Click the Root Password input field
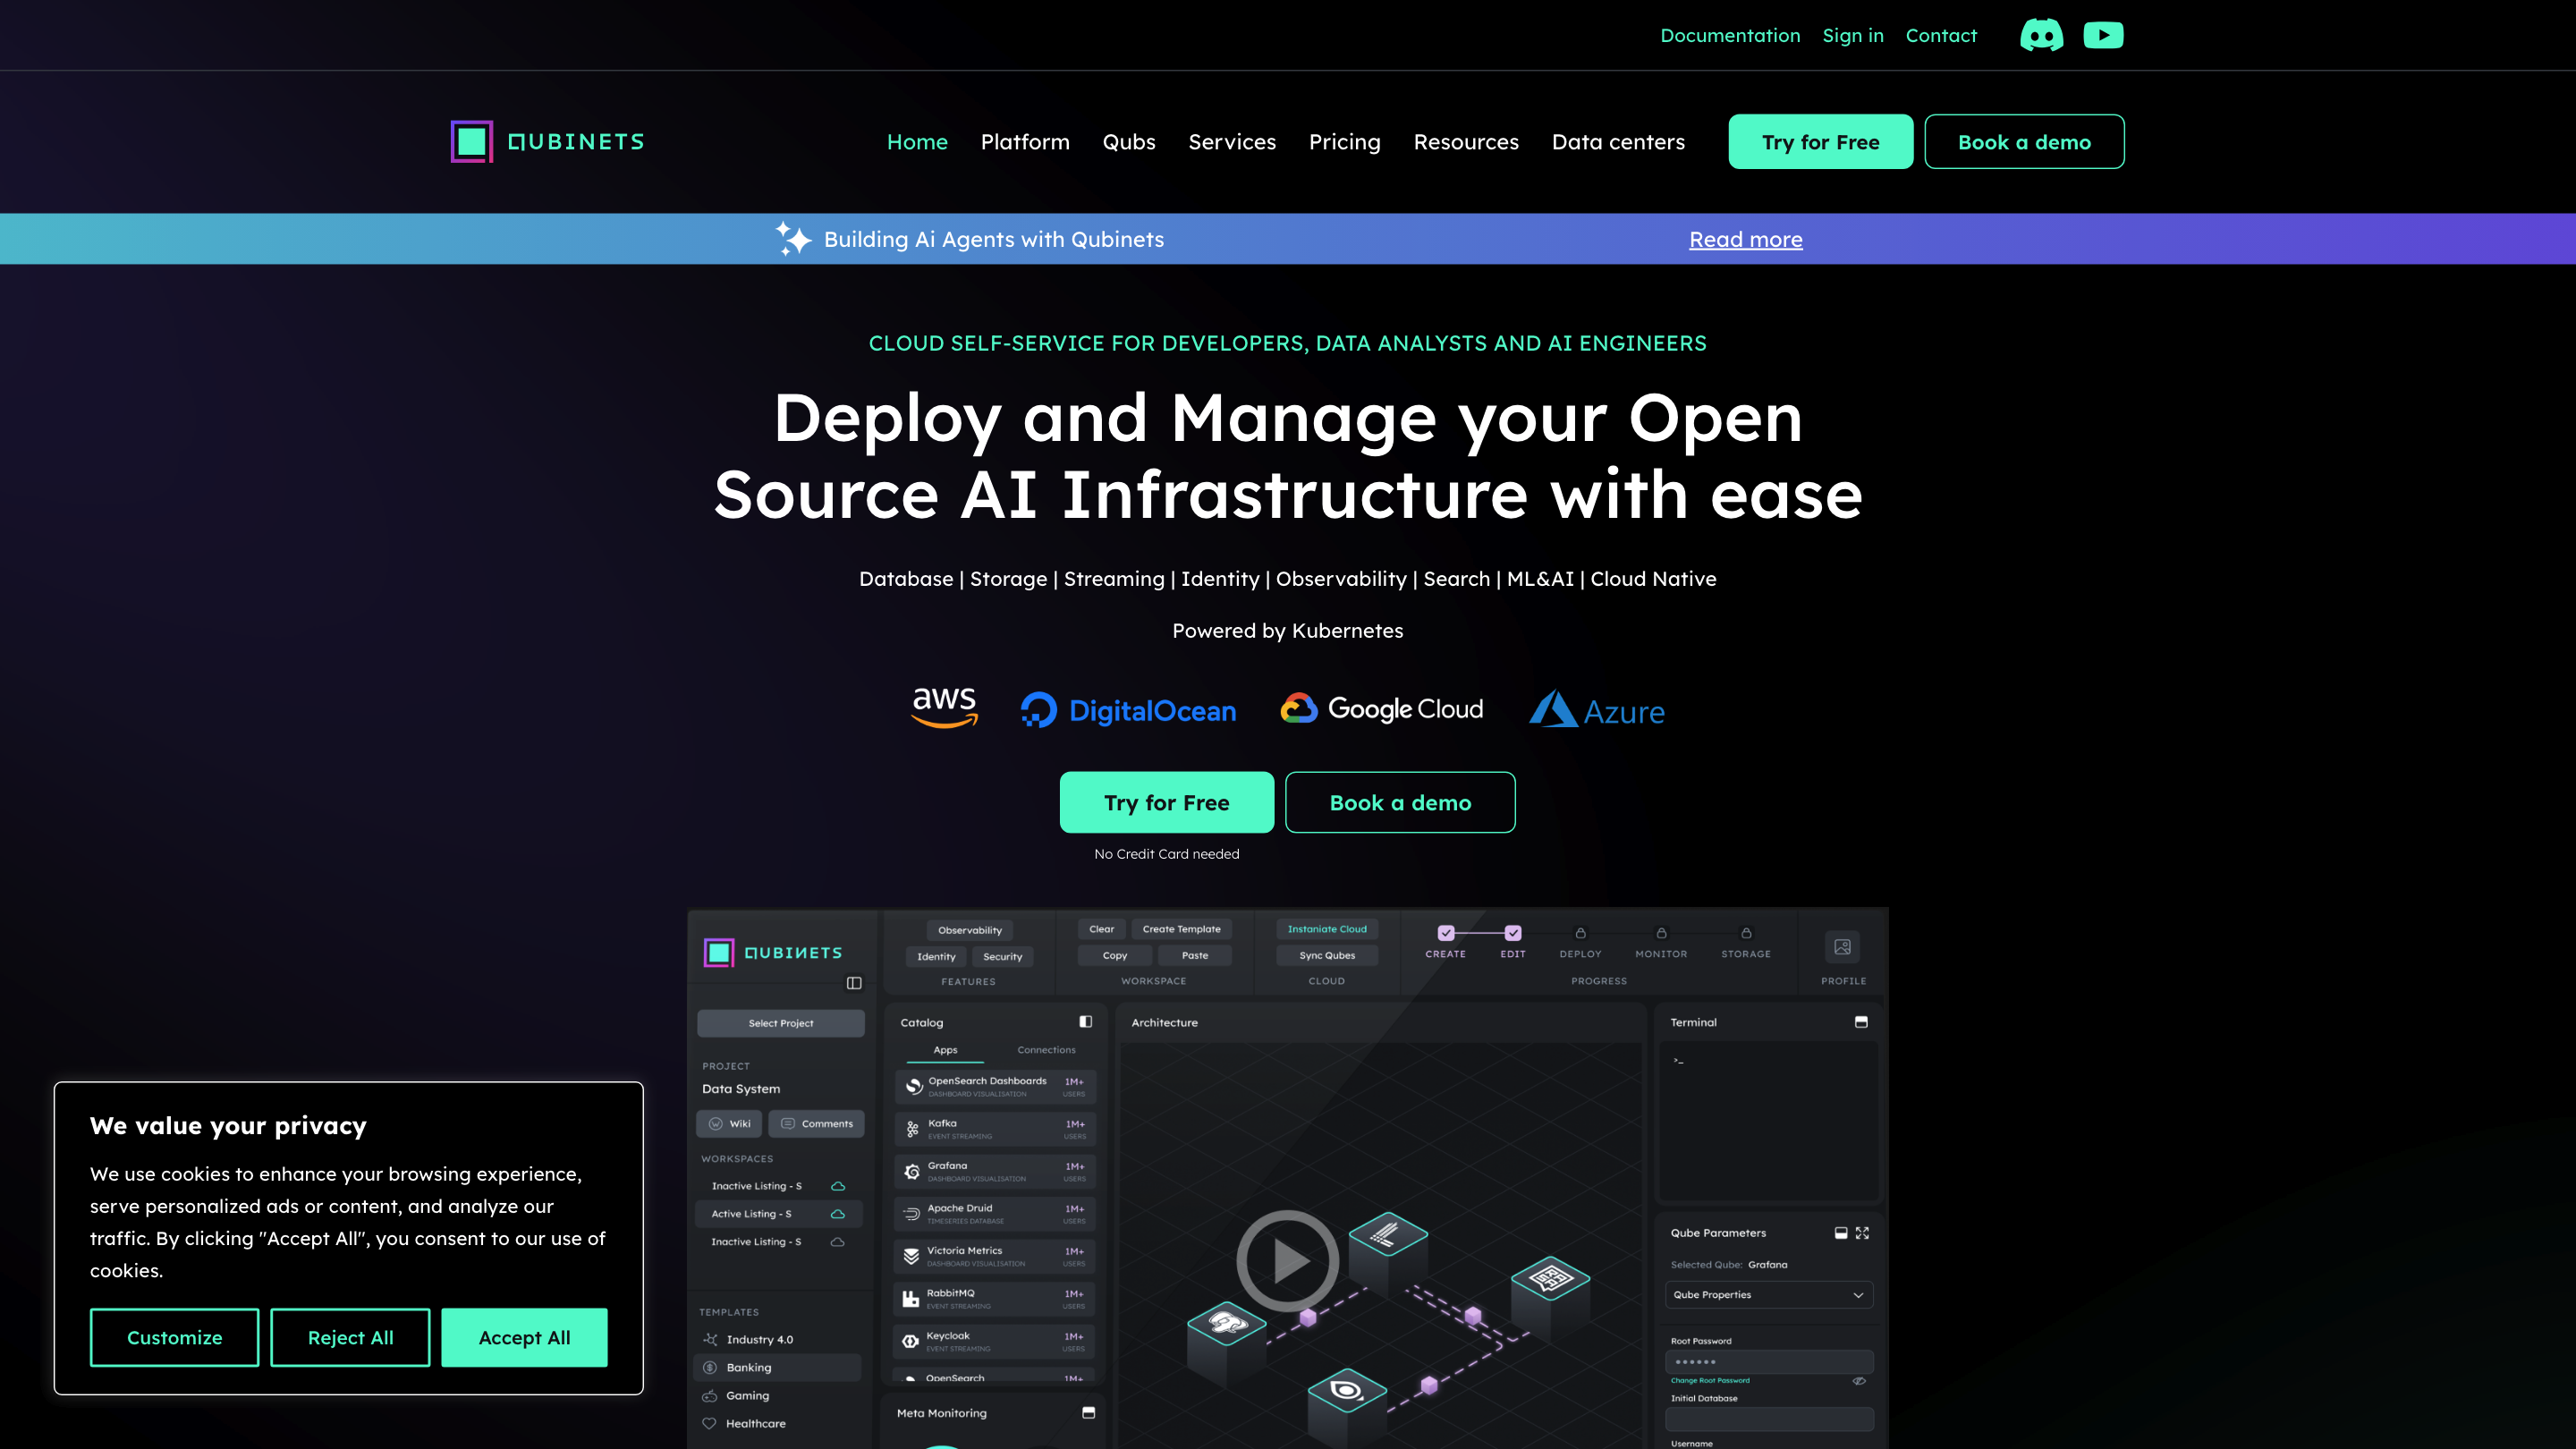Image resolution: width=2576 pixels, height=1449 pixels. click(1768, 1362)
